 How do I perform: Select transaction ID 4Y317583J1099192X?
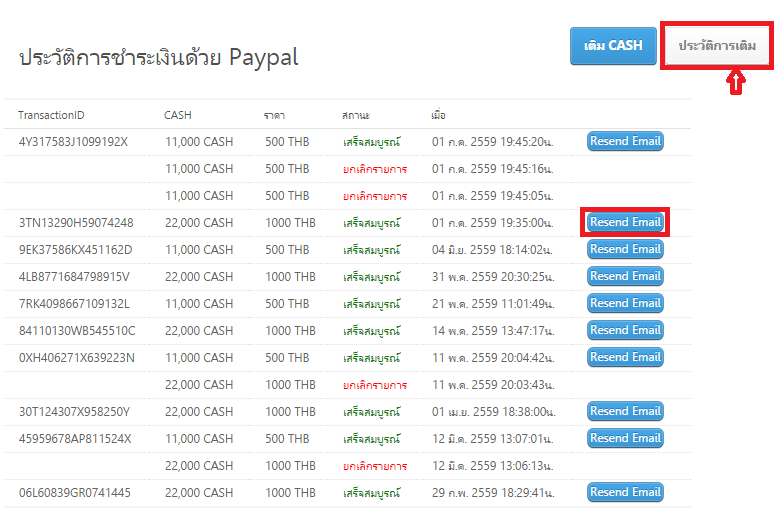click(x=73, y=142)
